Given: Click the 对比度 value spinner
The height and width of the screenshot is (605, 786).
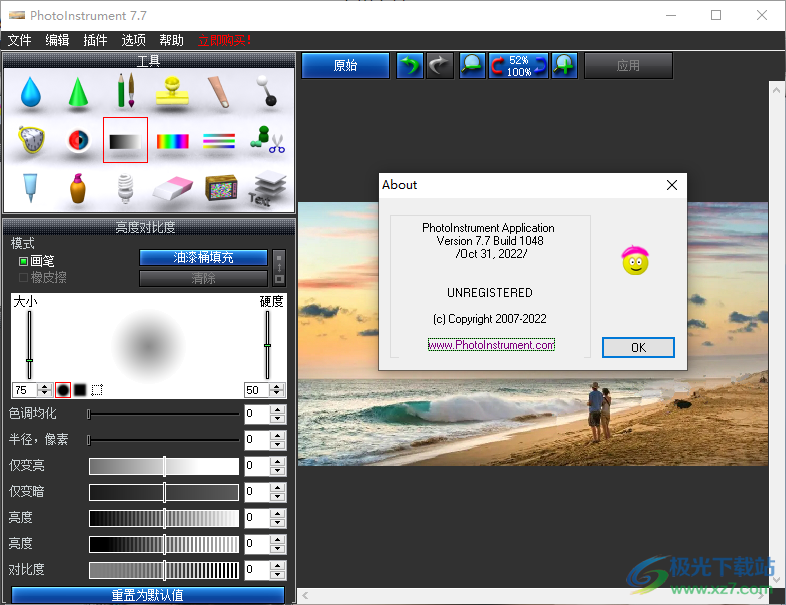Looking at the screenshot, I should pos(278,570).
